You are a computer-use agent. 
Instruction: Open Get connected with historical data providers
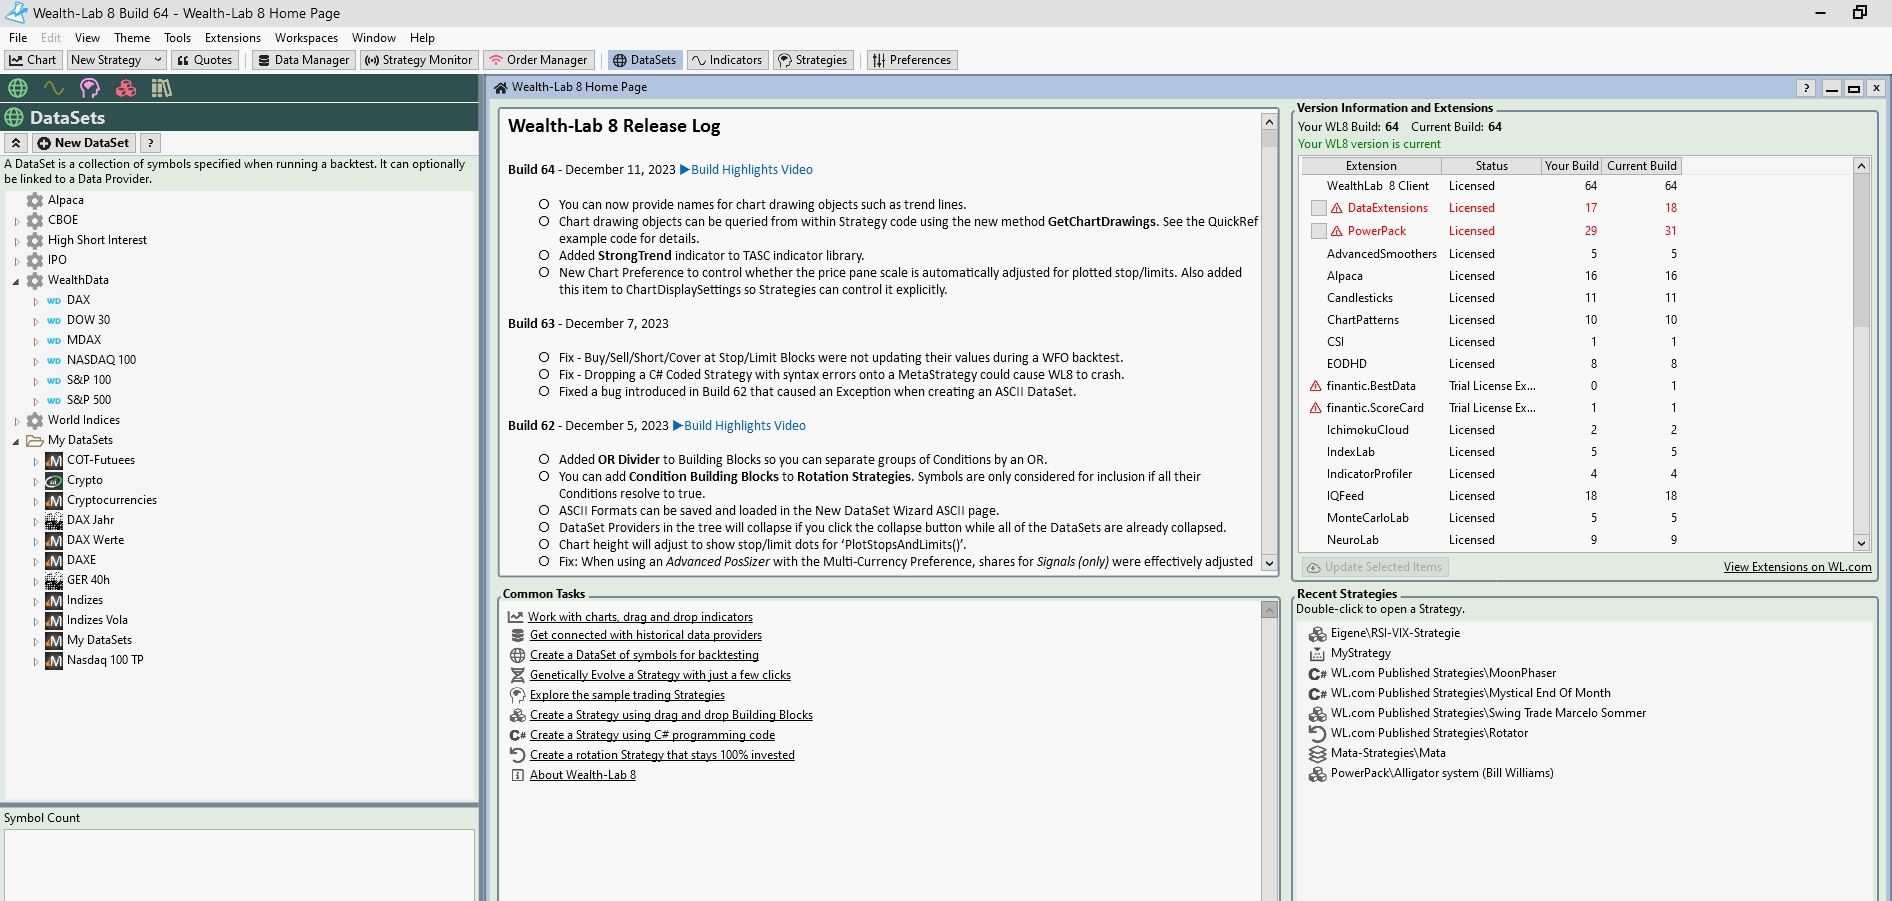coord(645,635)
